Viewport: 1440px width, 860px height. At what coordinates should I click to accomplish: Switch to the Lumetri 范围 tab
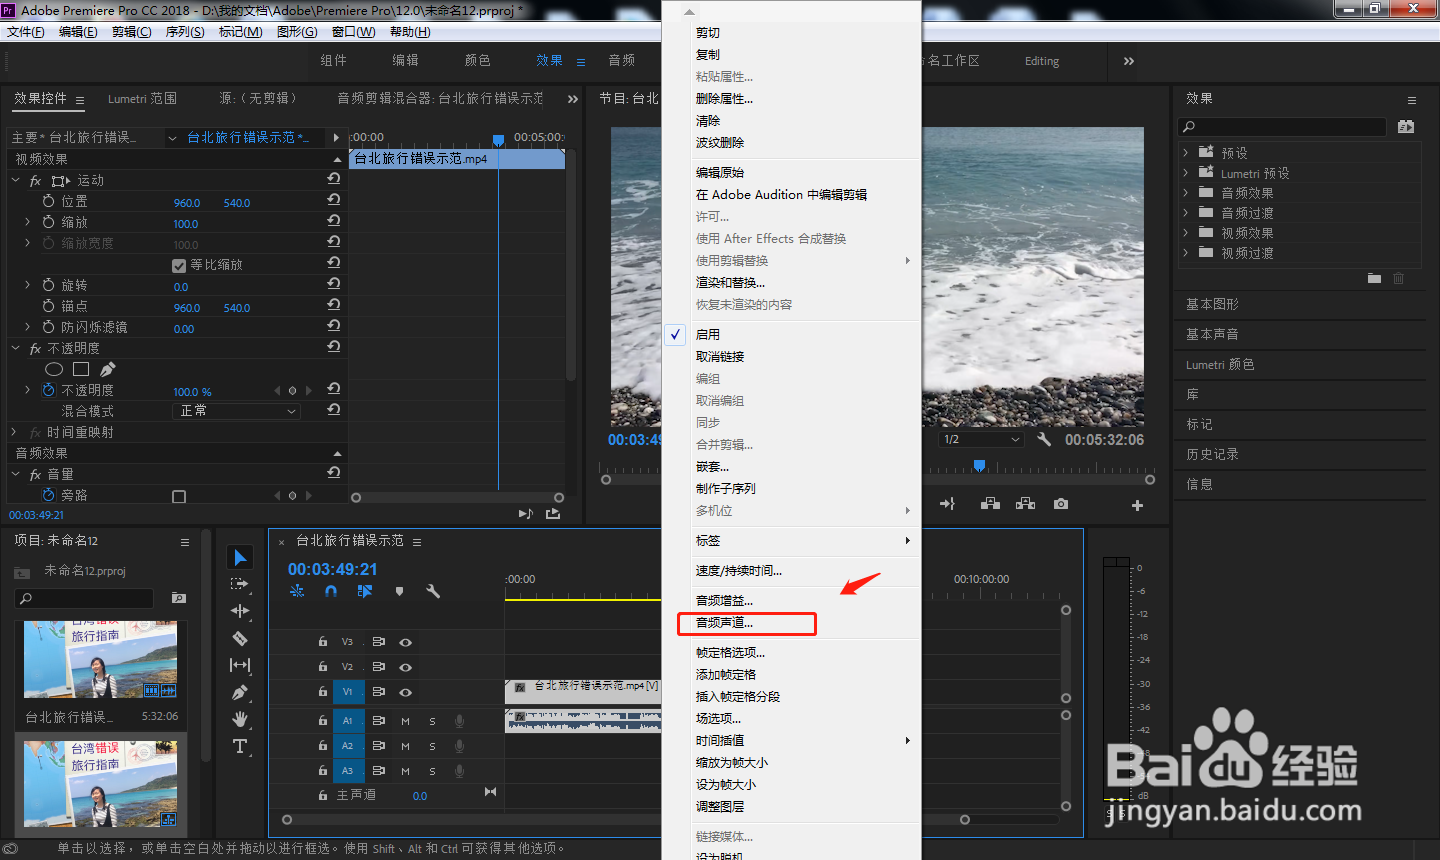tap(142, 98)
